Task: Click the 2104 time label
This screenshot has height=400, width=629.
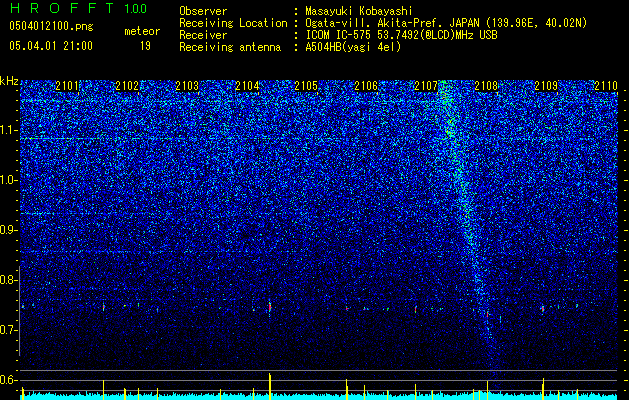Action: point(247,86)
